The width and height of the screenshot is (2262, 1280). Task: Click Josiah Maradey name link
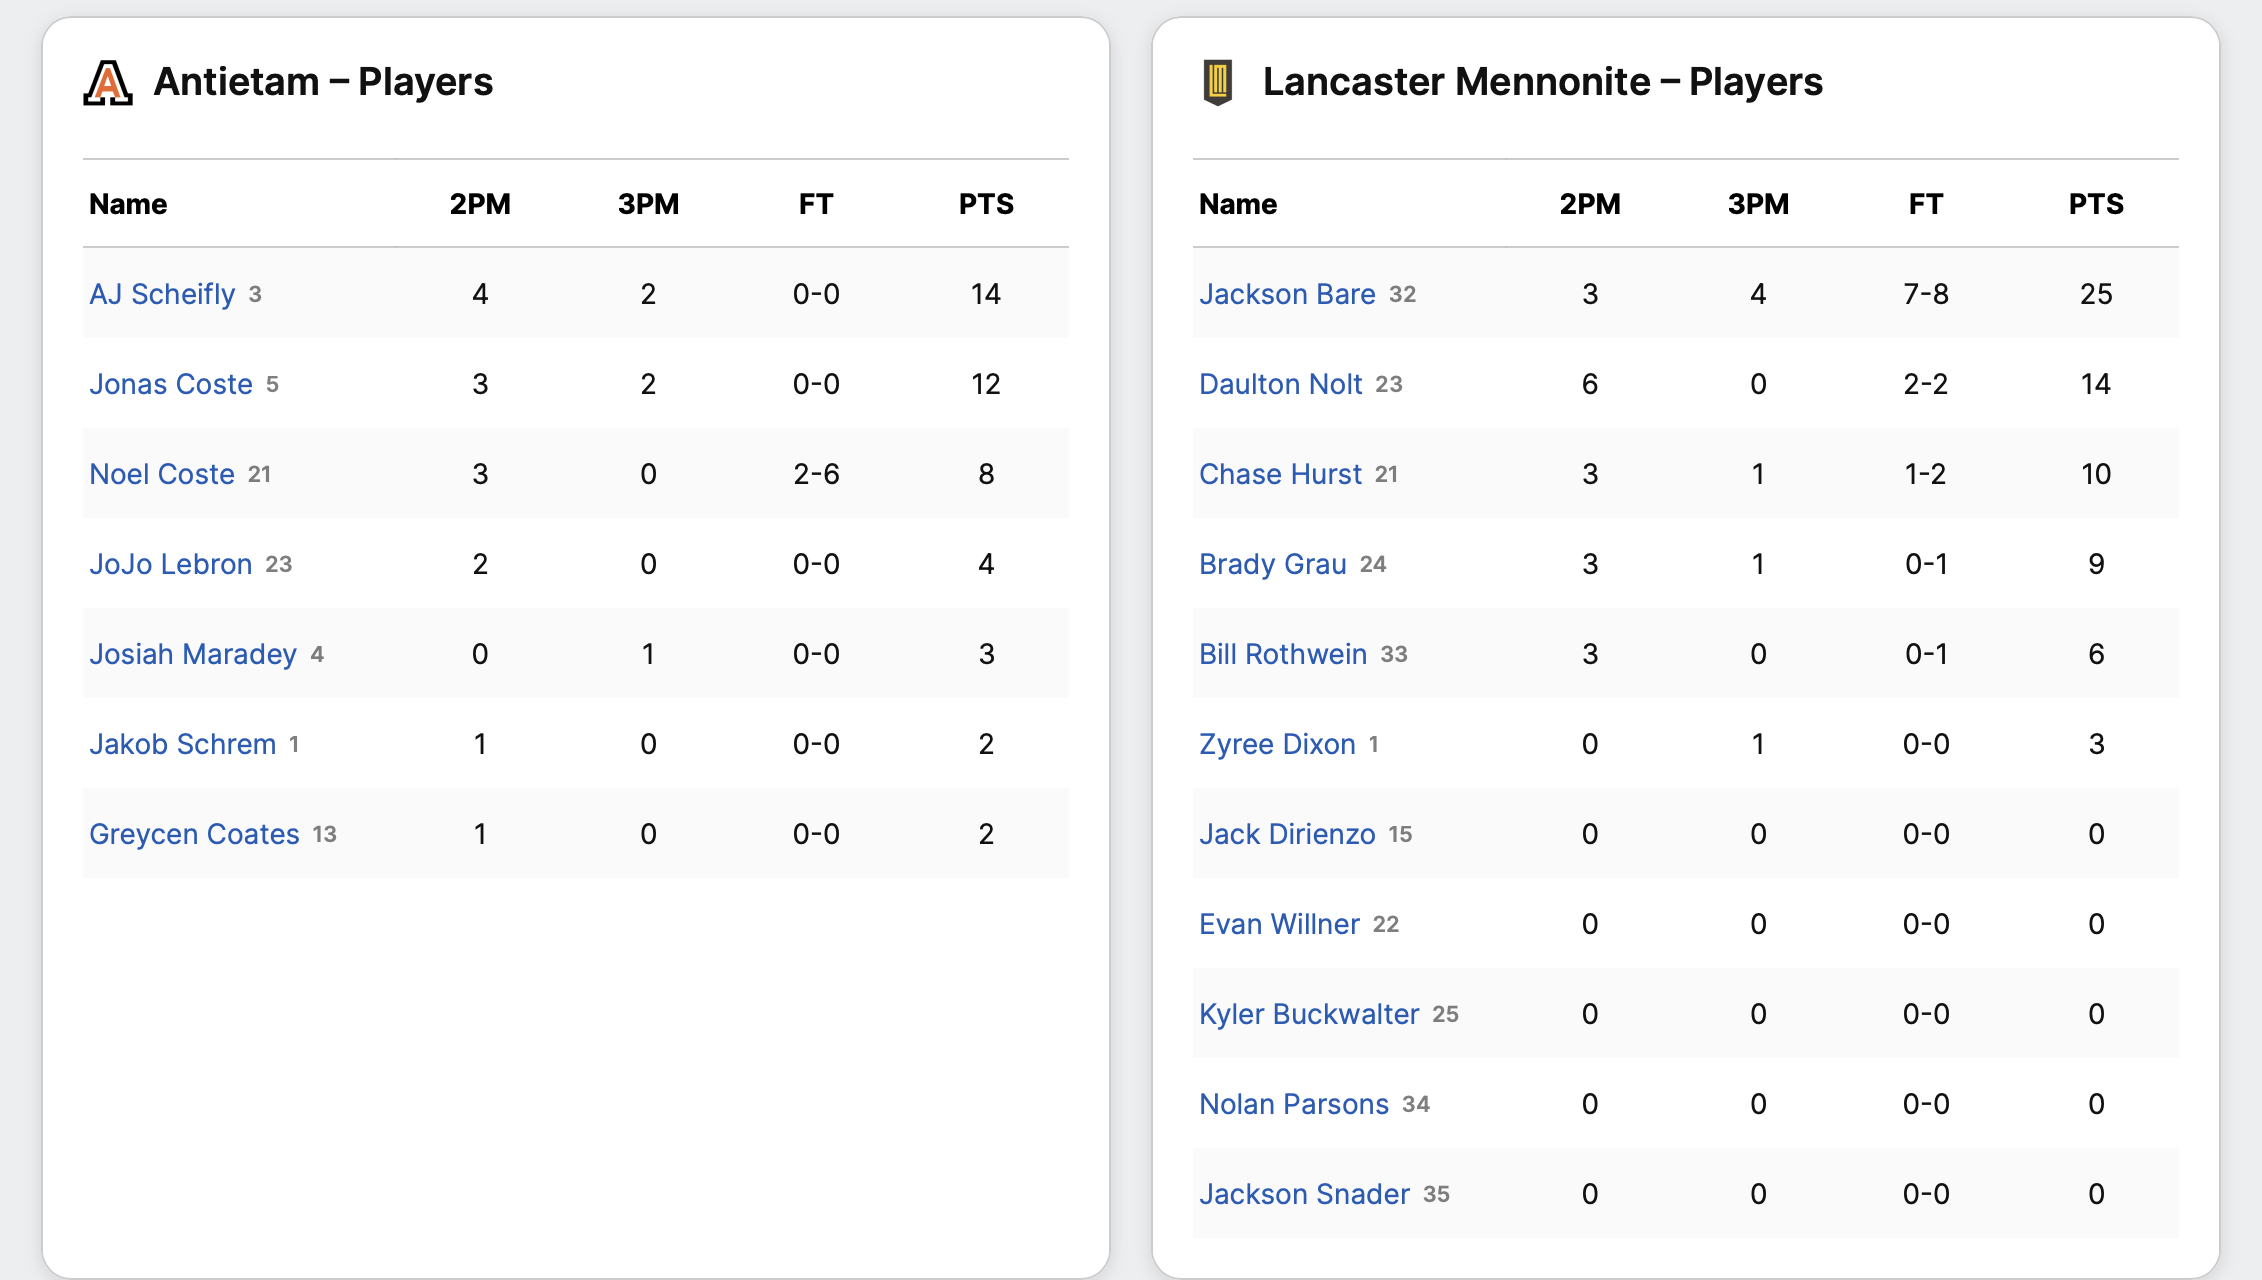193,654
